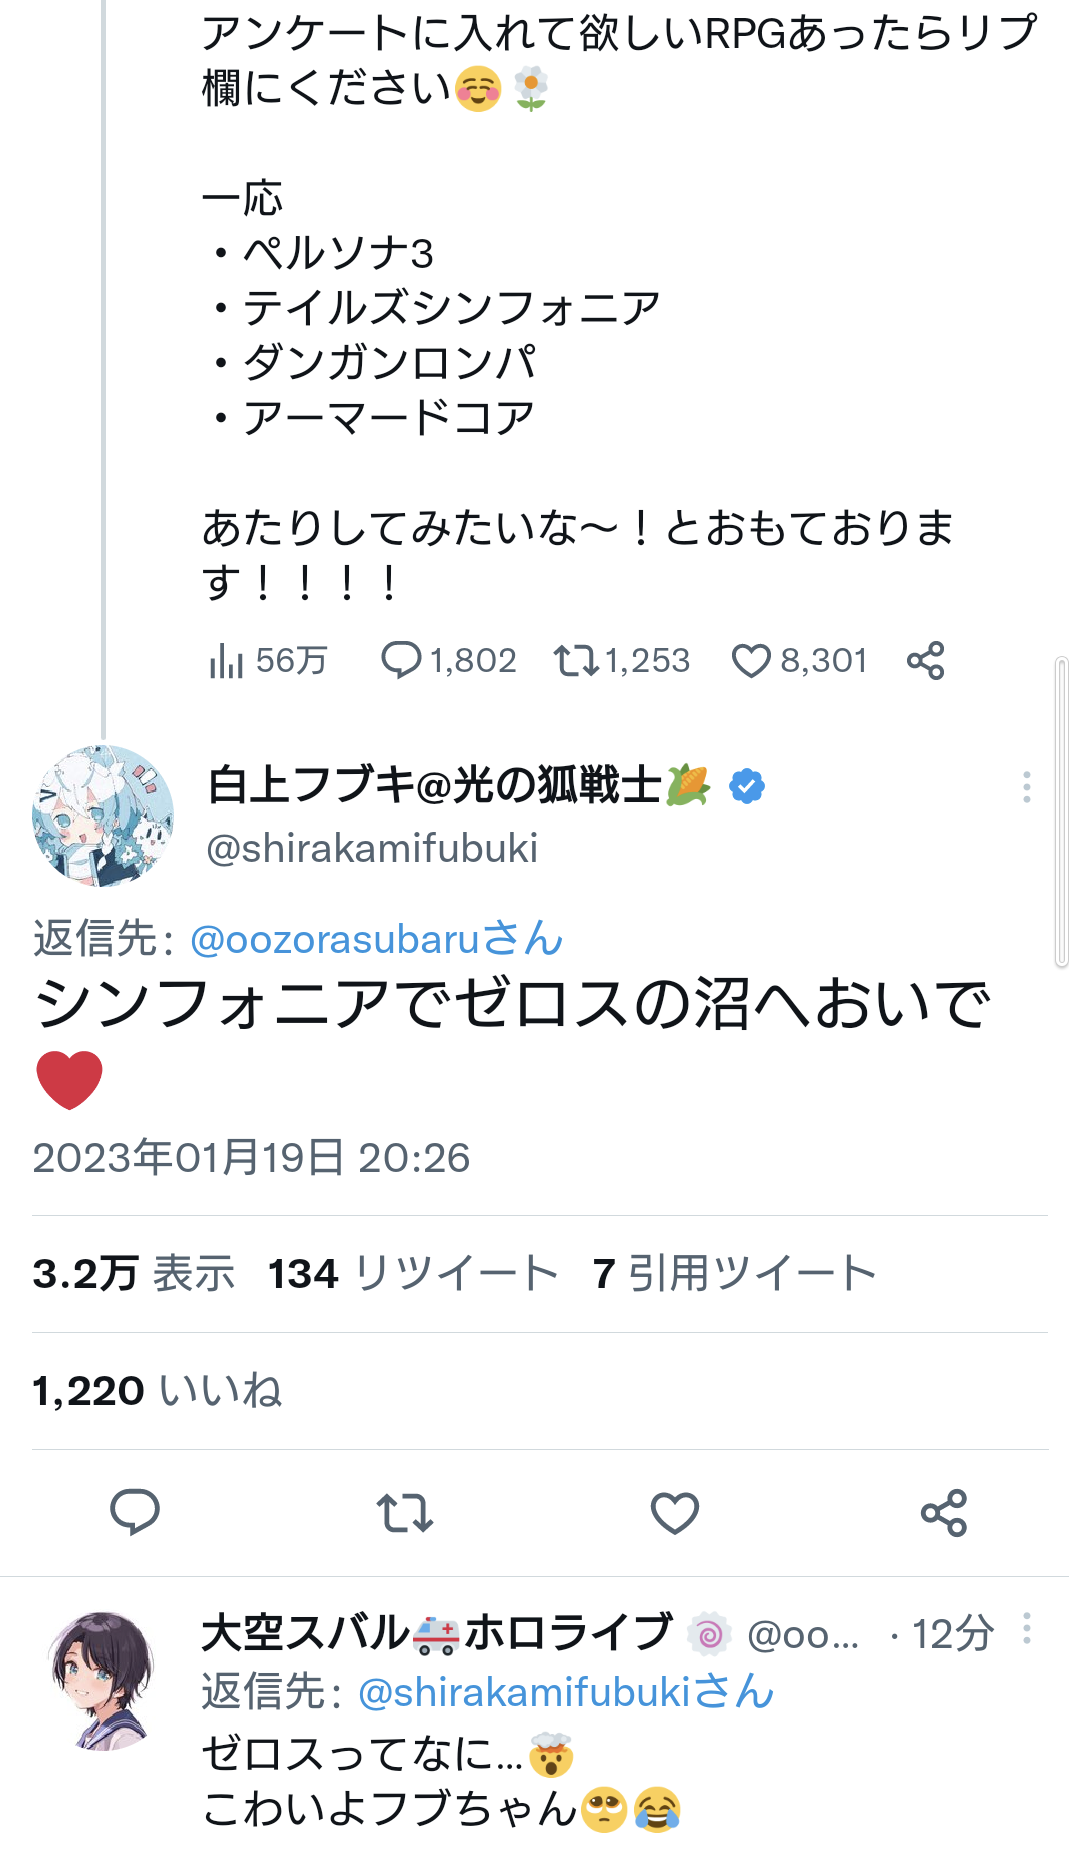
Task: Like Fubuki's reply with the heart icon
Action: [675, 1512]
